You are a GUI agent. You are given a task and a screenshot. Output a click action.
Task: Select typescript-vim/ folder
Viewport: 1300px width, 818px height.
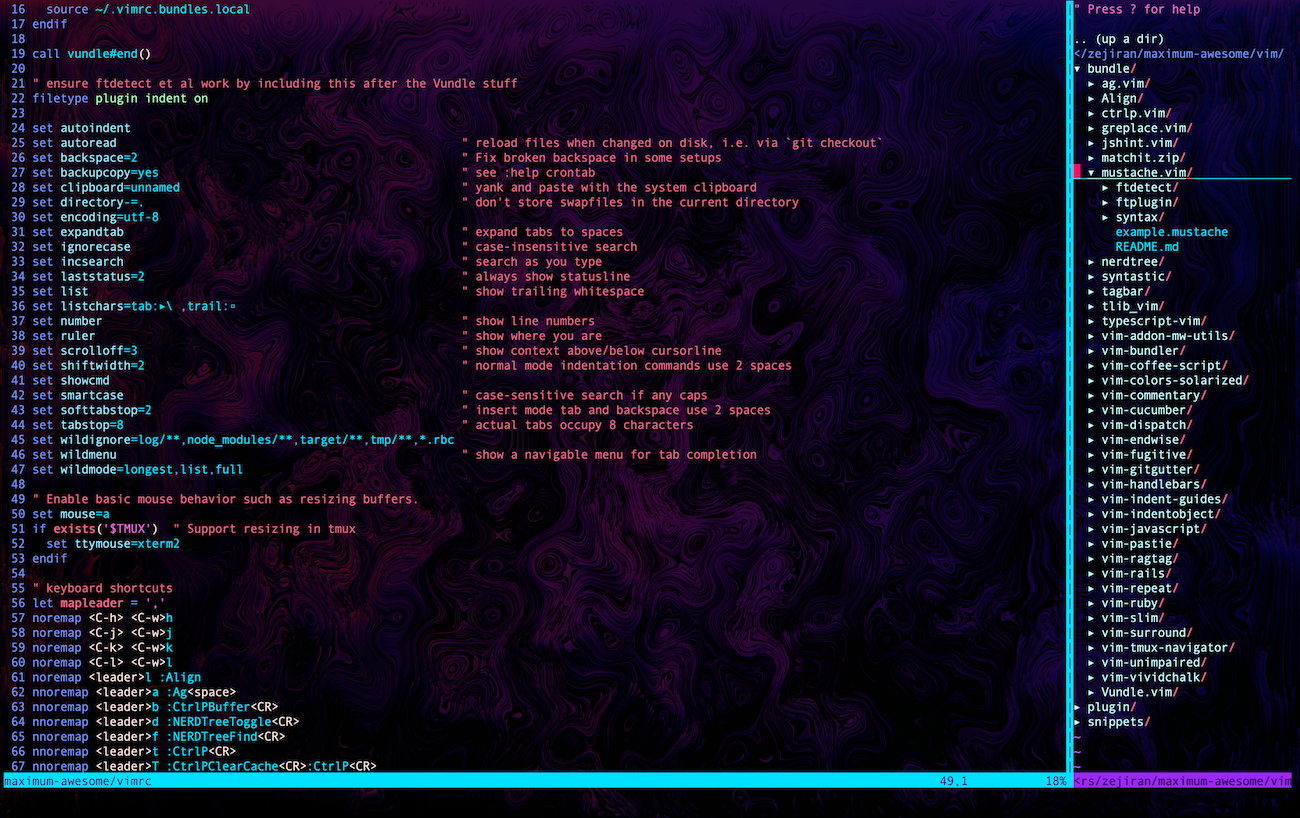[x=1154, y=321]
